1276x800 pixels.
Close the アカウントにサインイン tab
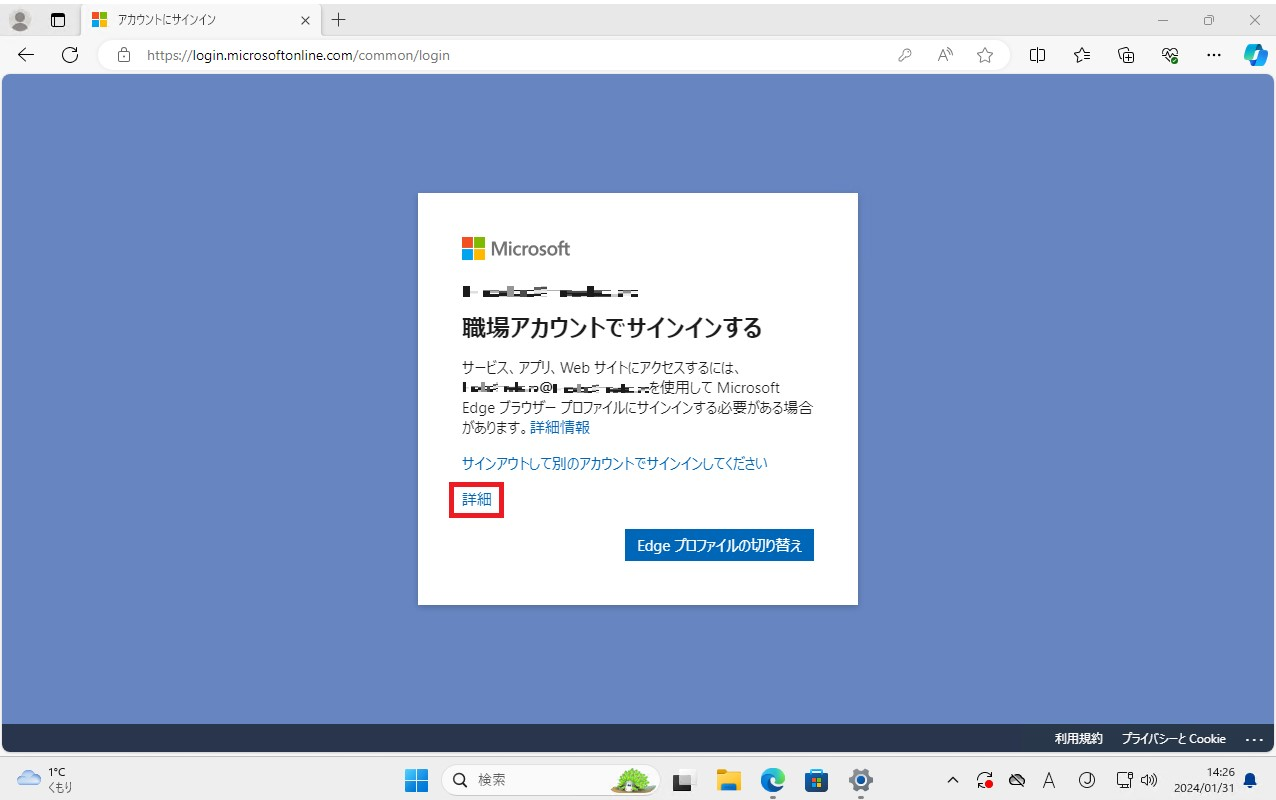pyautogui.click(x=305, y=20)
